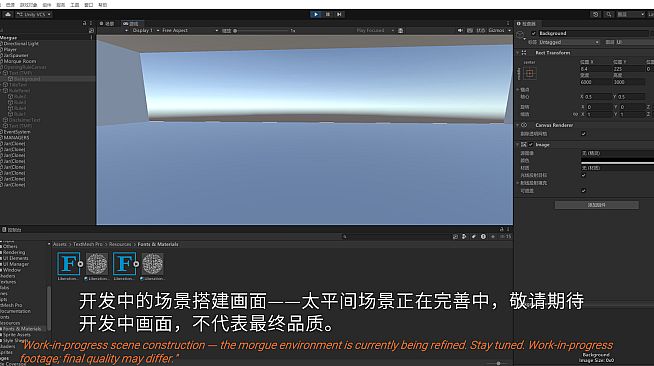
Task: Click the Add Component button
Action: tap(596, 205)
